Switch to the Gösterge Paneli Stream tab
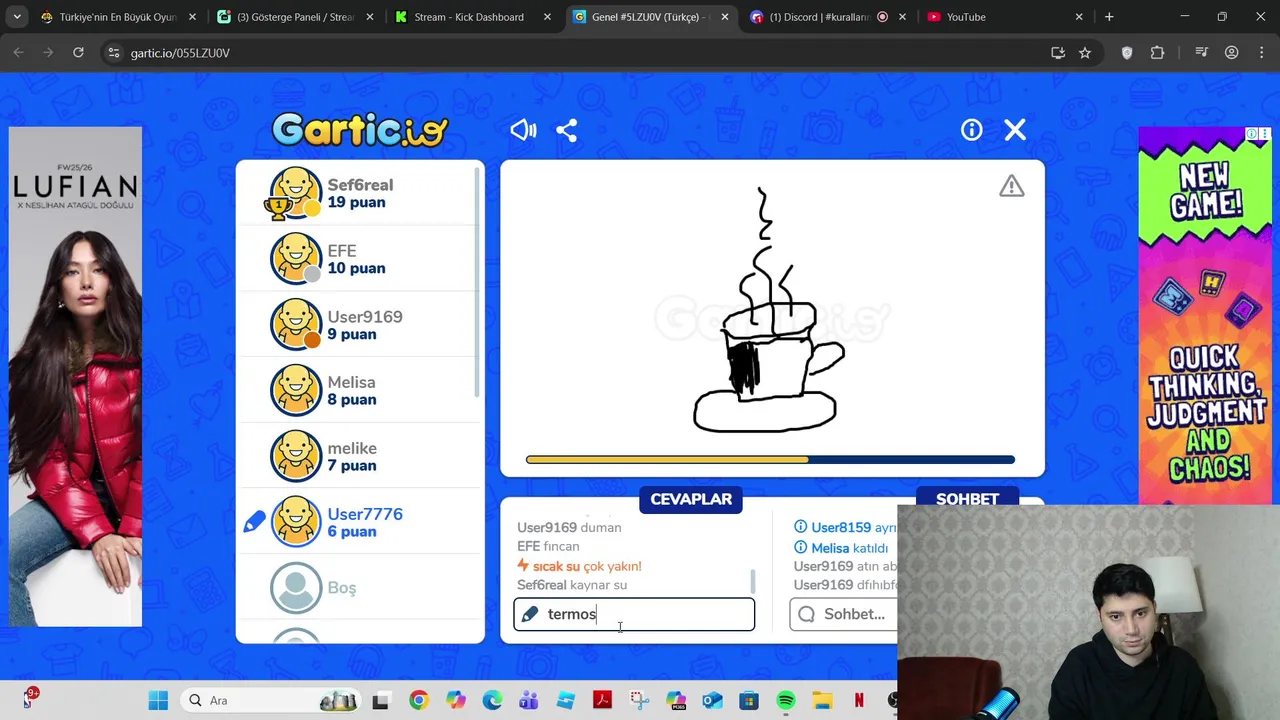The image size is (1280, 720). 296,17
